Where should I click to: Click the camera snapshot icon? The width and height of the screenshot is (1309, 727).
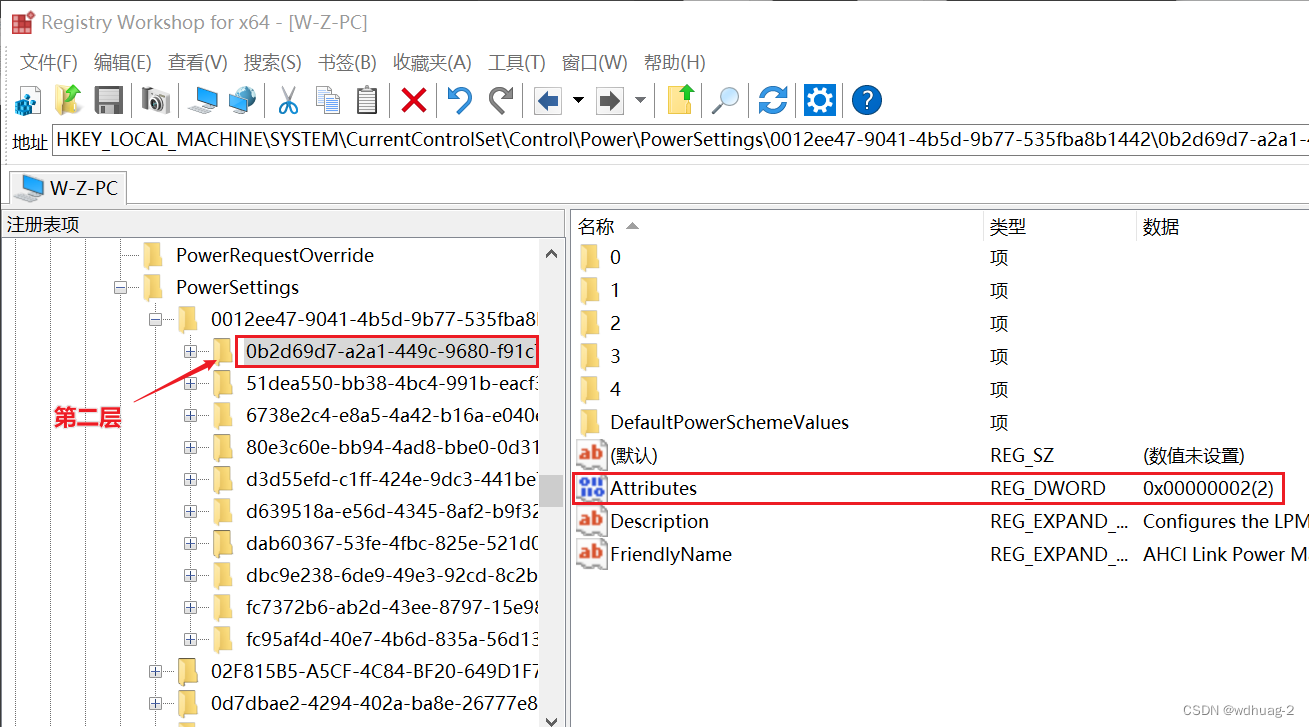pyautogui.click(x=156, y=100)
